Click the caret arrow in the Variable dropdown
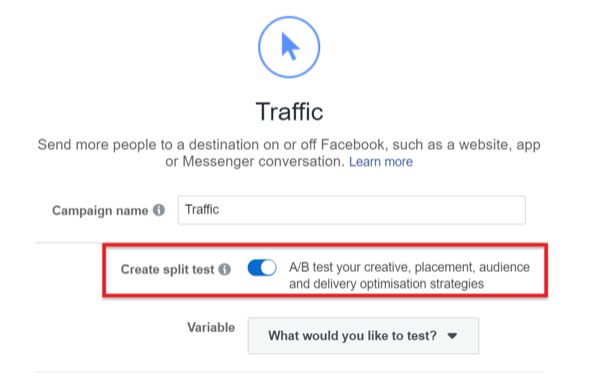Viewport: 600px width, 380px height. pyautogui.click(x=452, y=336)
